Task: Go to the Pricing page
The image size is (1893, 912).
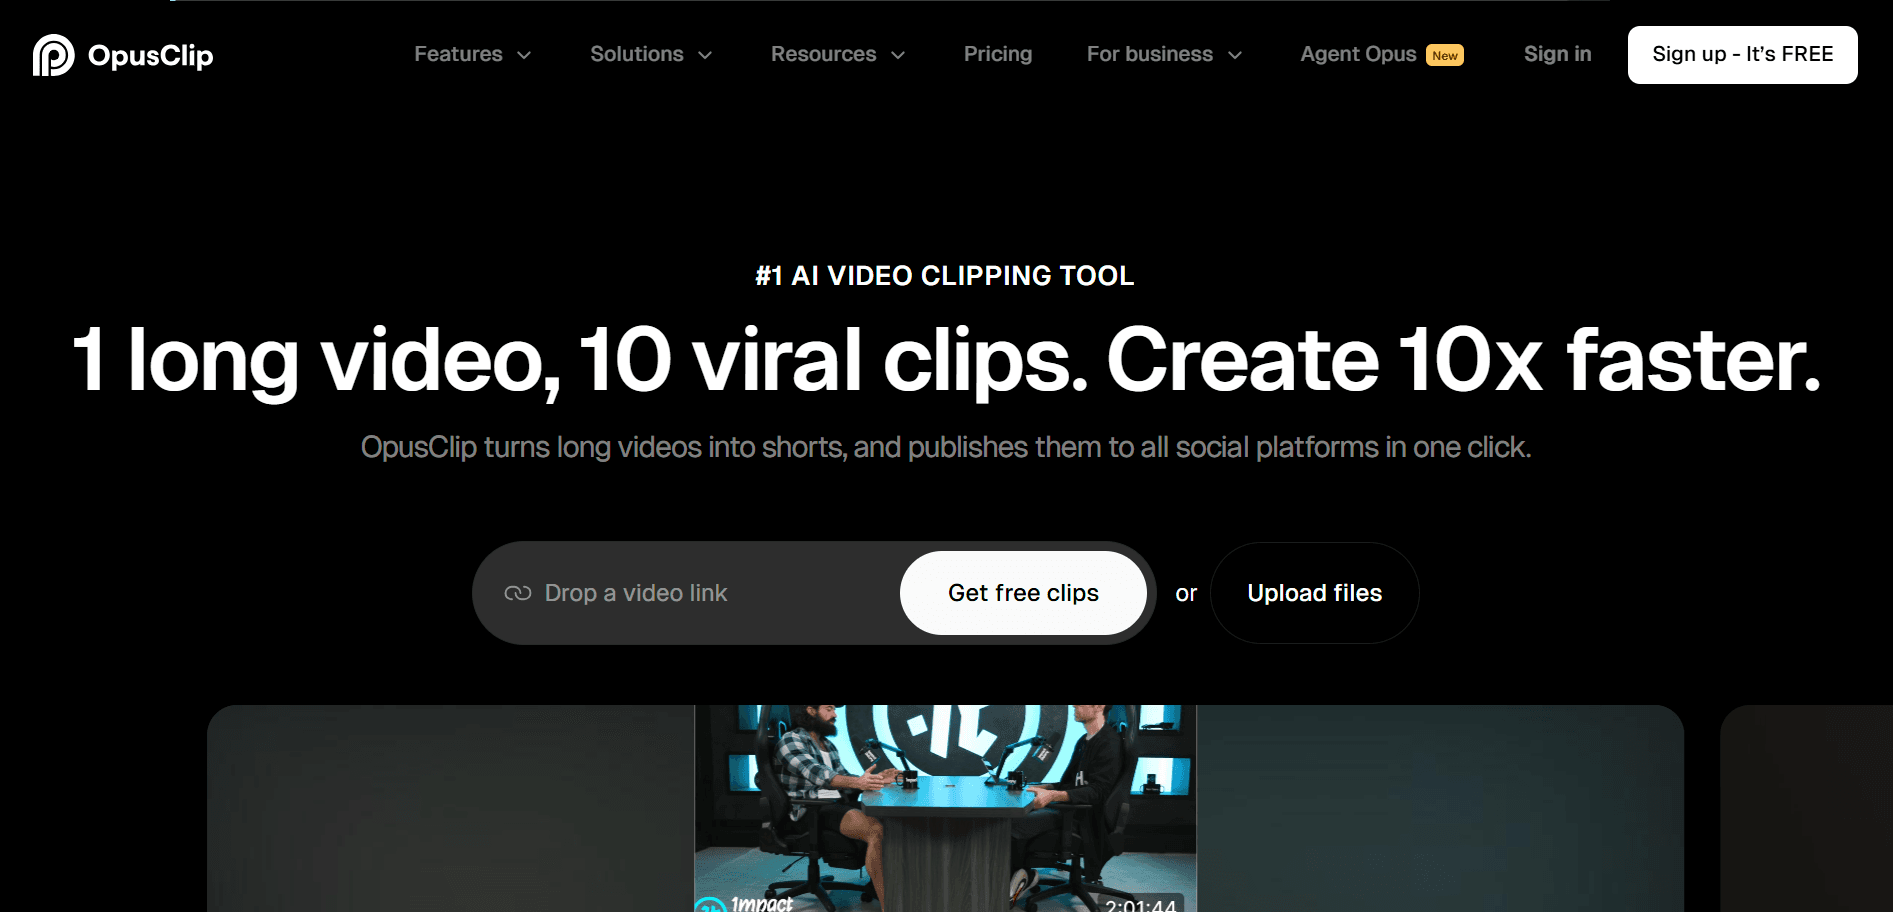Action: [x=998, y=54]
